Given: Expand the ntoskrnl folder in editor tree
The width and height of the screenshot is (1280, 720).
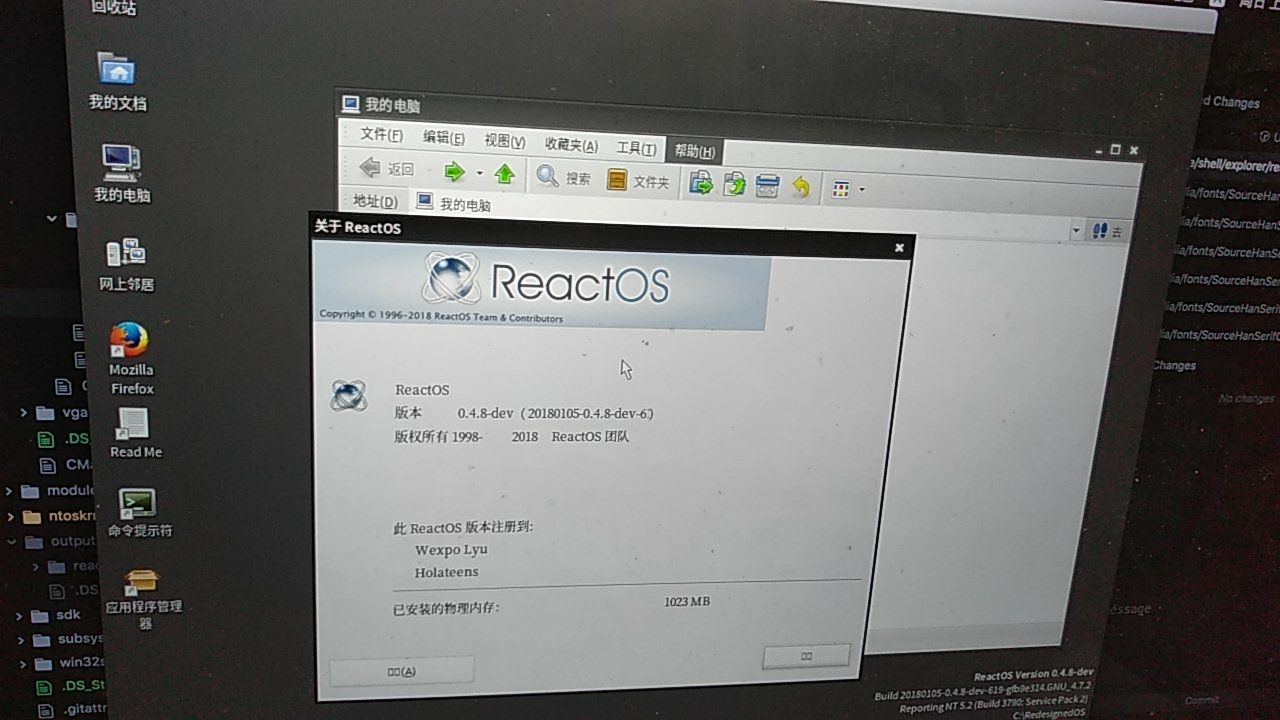Looking at the screenshot, I should [x=11, y=517].
